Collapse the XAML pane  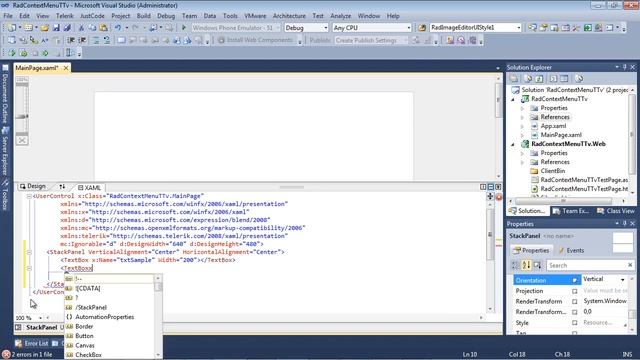click(498, 187)
